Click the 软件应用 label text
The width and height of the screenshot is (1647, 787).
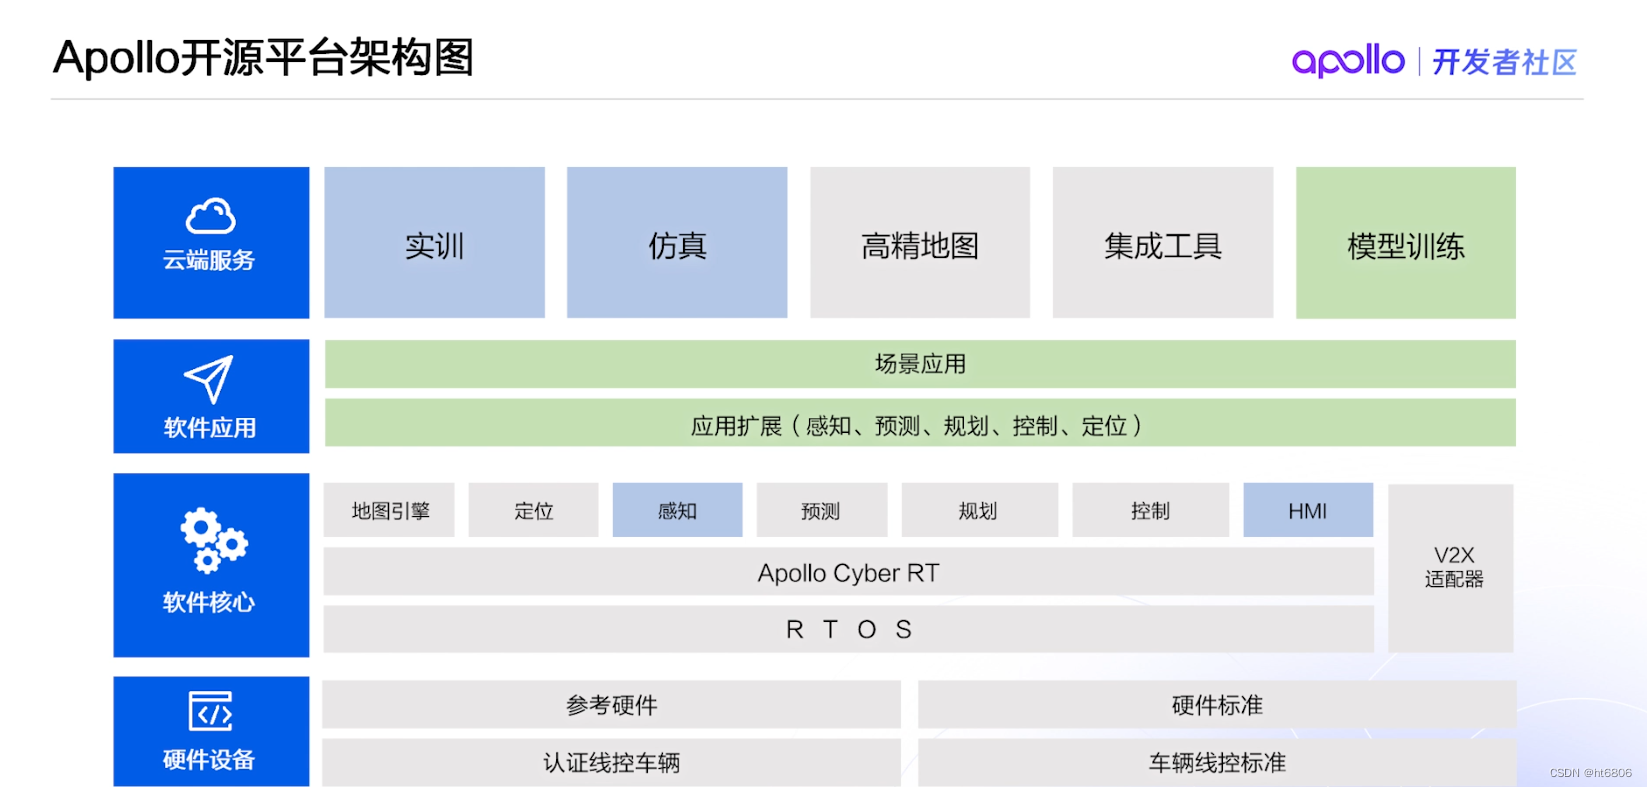point(210,428)
